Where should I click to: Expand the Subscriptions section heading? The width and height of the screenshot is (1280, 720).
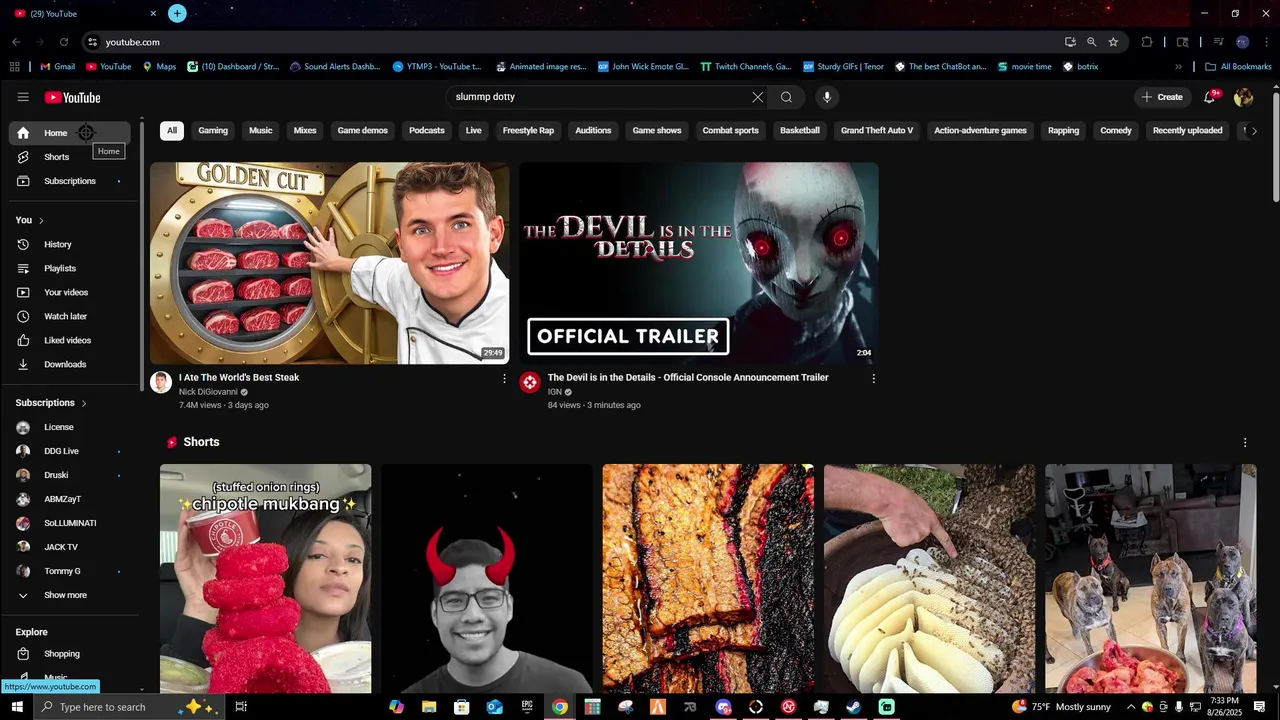tap(51, 403)
